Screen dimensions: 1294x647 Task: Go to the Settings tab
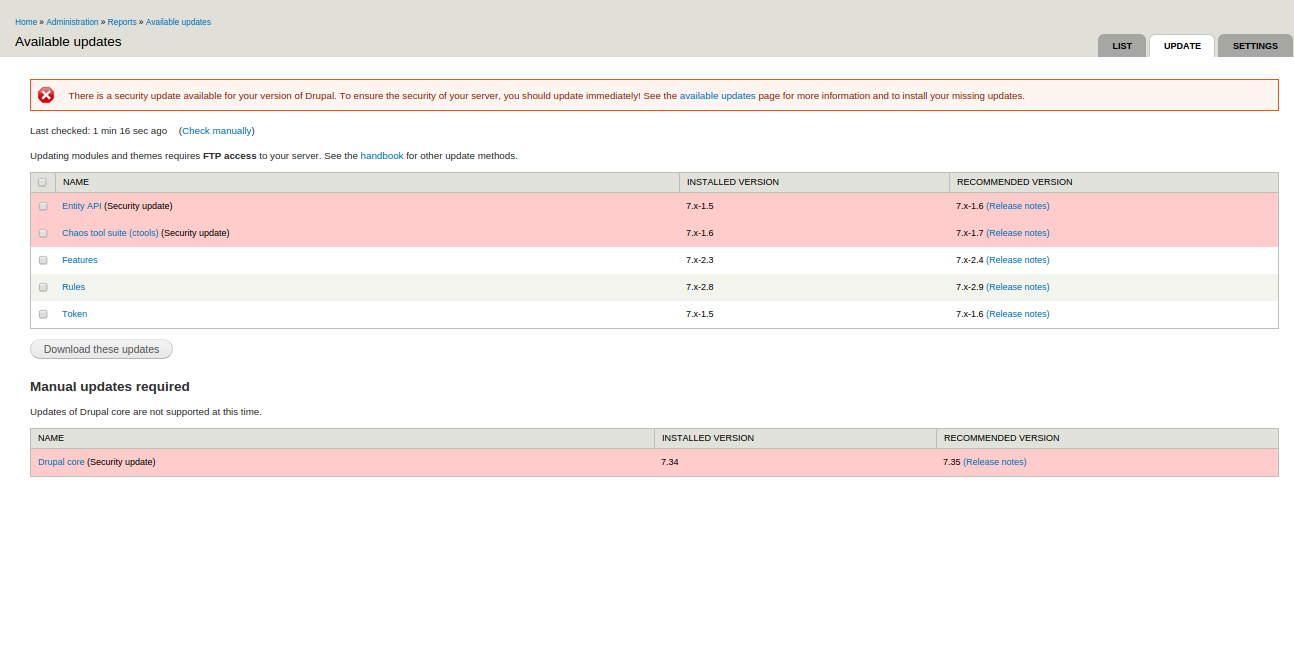tap(1255, 46)
